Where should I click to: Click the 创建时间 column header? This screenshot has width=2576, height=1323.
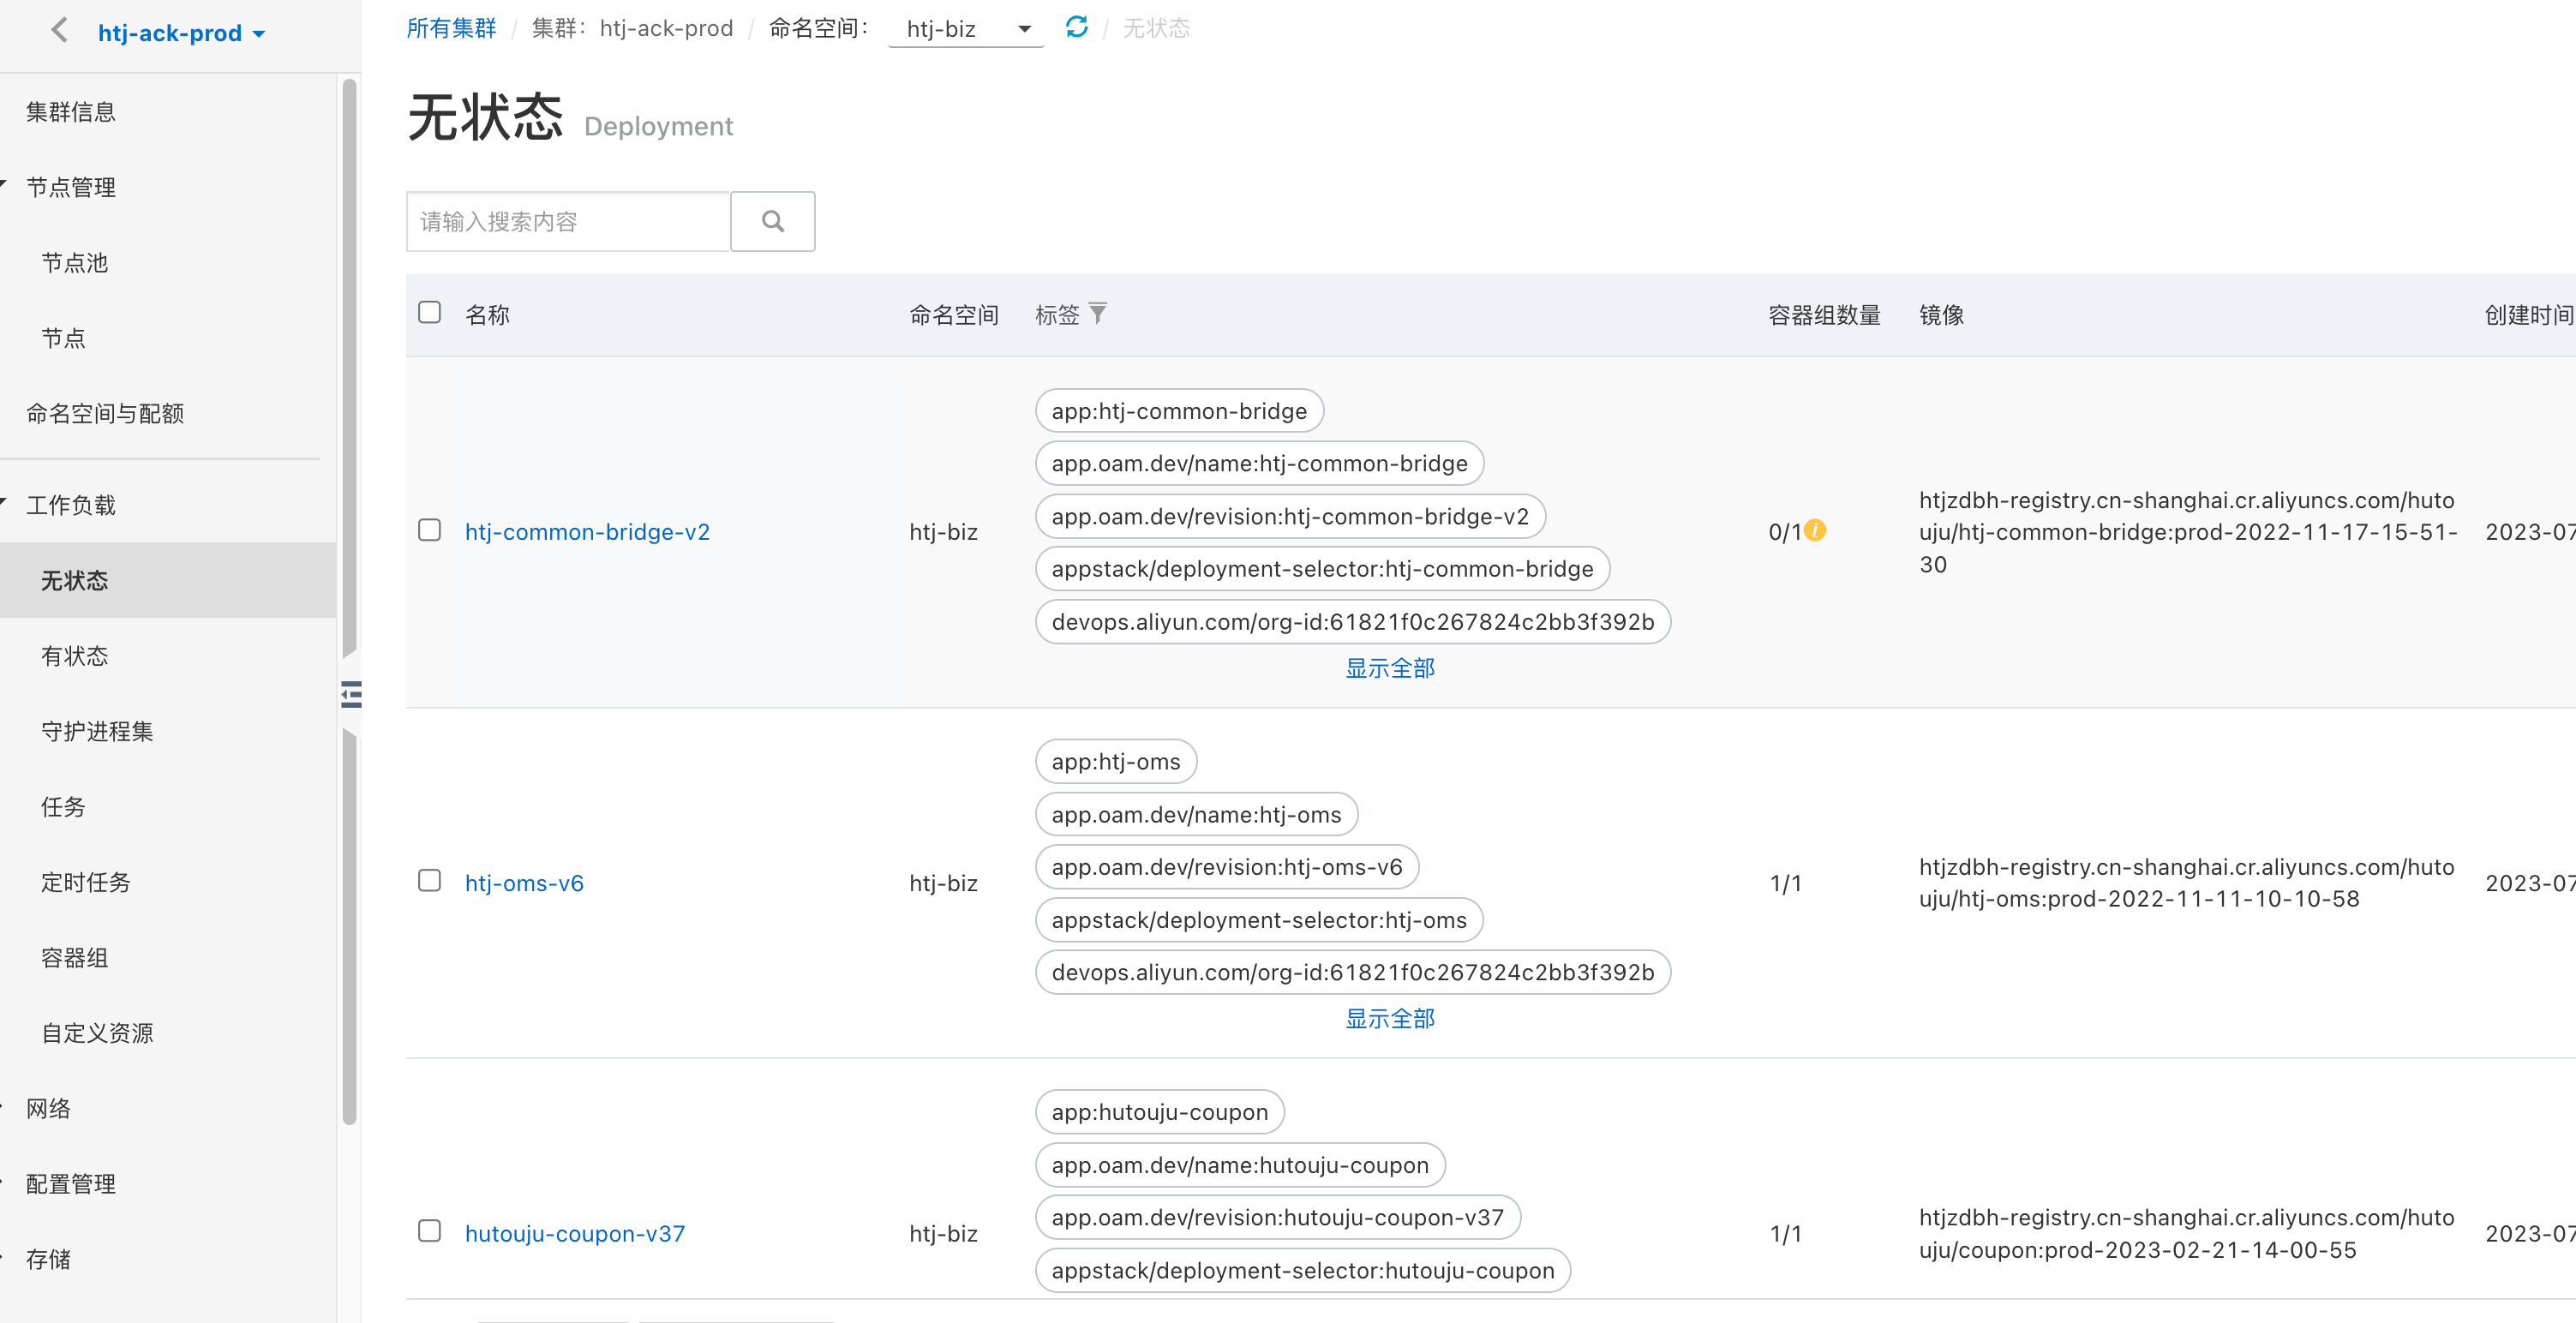[2529, 315]
